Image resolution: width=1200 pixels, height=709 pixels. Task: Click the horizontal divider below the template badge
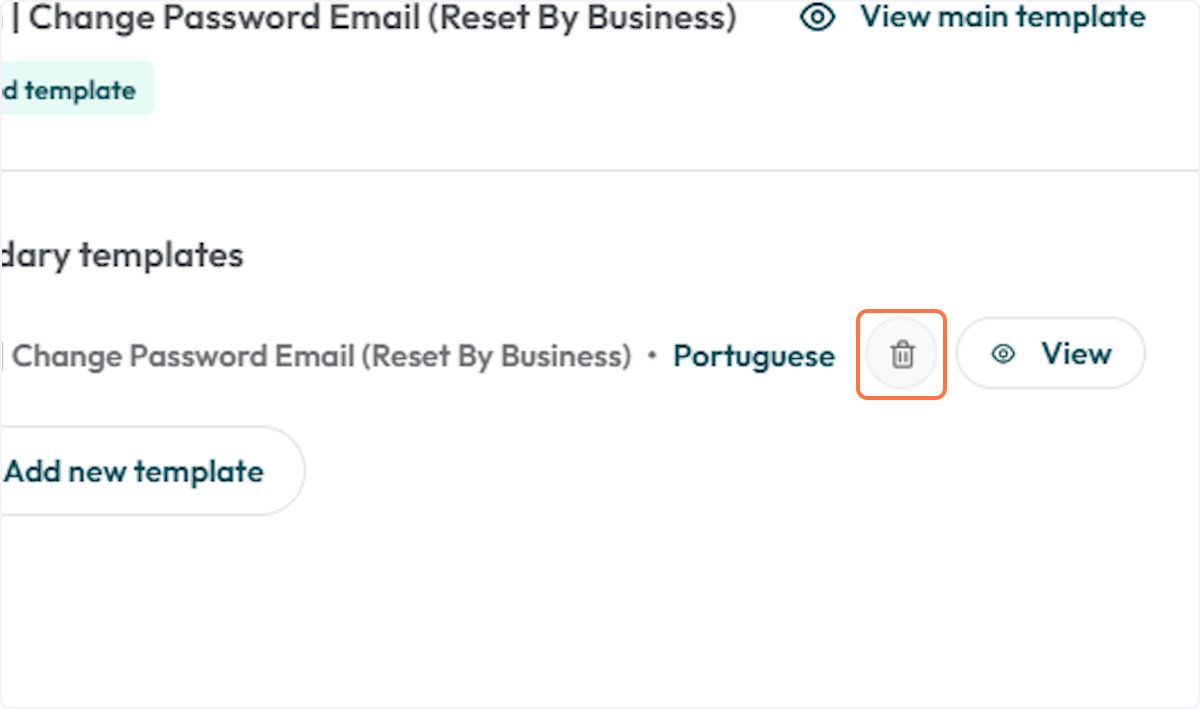[x=600, y=170]
